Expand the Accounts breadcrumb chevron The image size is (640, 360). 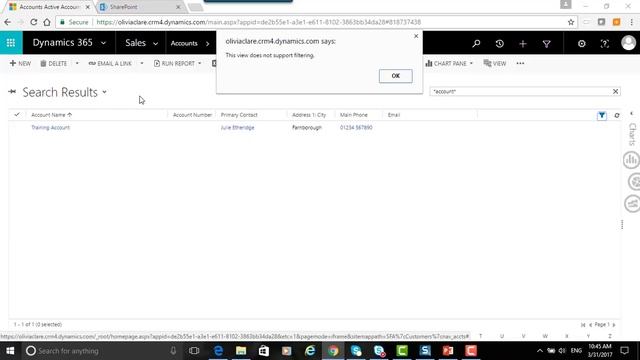point(207,43)
